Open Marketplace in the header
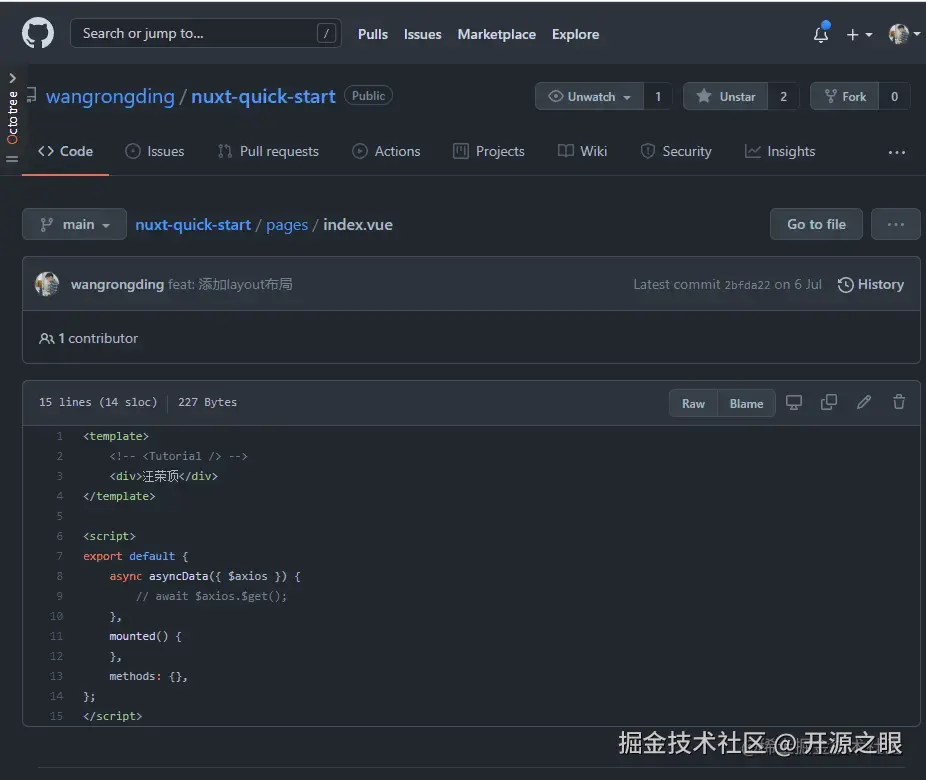The width and height of the screenshot is (926, 780). tap(497, 34)
